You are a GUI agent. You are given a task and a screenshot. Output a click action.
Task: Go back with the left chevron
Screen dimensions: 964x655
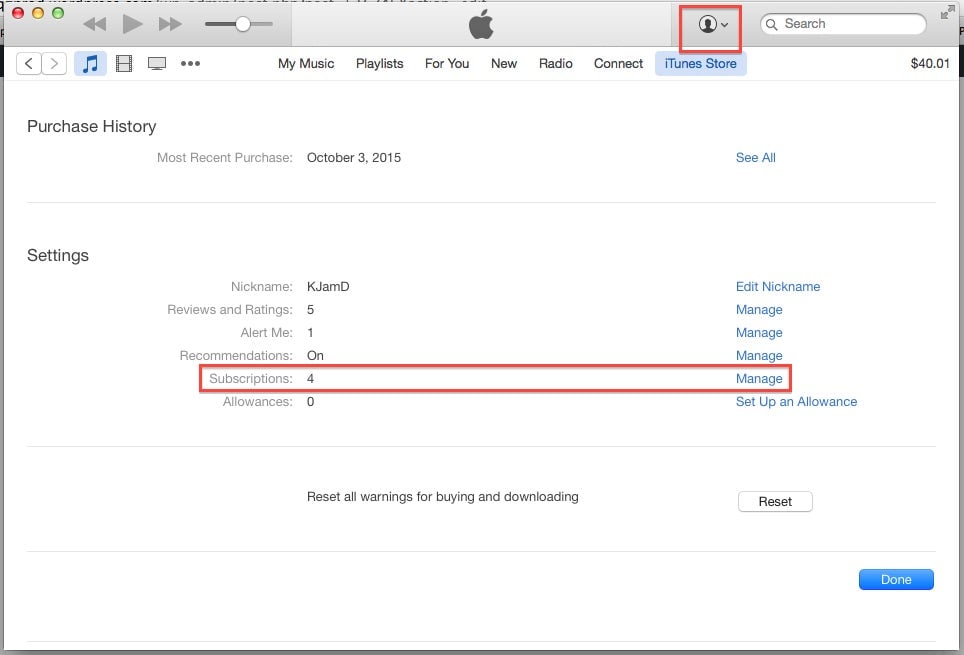coord(29,63)
